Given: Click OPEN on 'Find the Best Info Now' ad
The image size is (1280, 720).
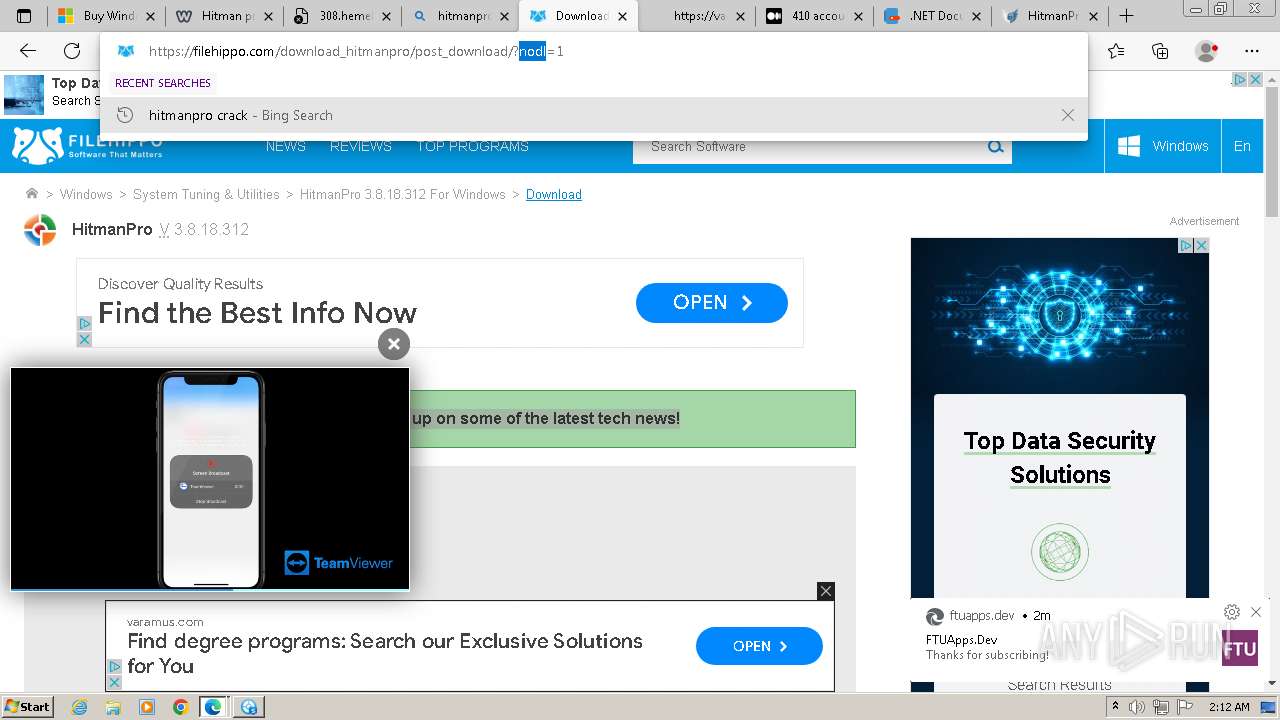Looking at the screenshot, I should pyautogui.click(x=712, y=303).
